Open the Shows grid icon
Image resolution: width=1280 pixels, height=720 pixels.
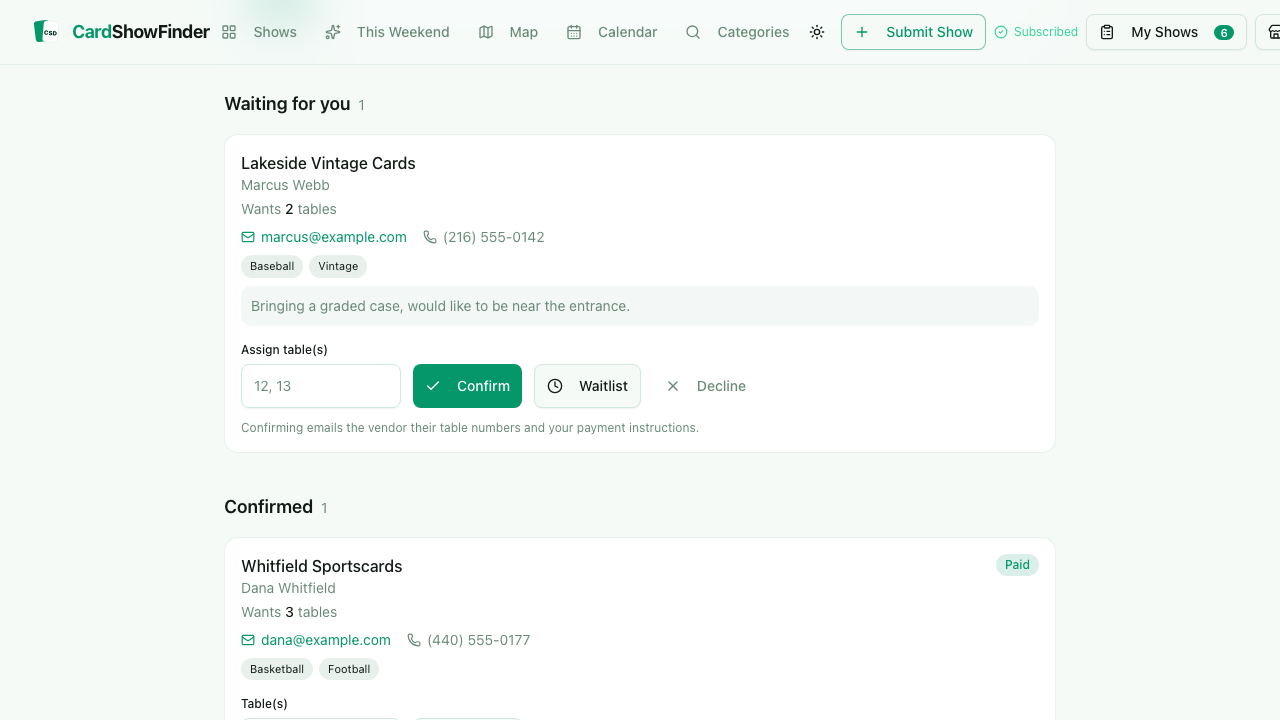tap(229, 32)
